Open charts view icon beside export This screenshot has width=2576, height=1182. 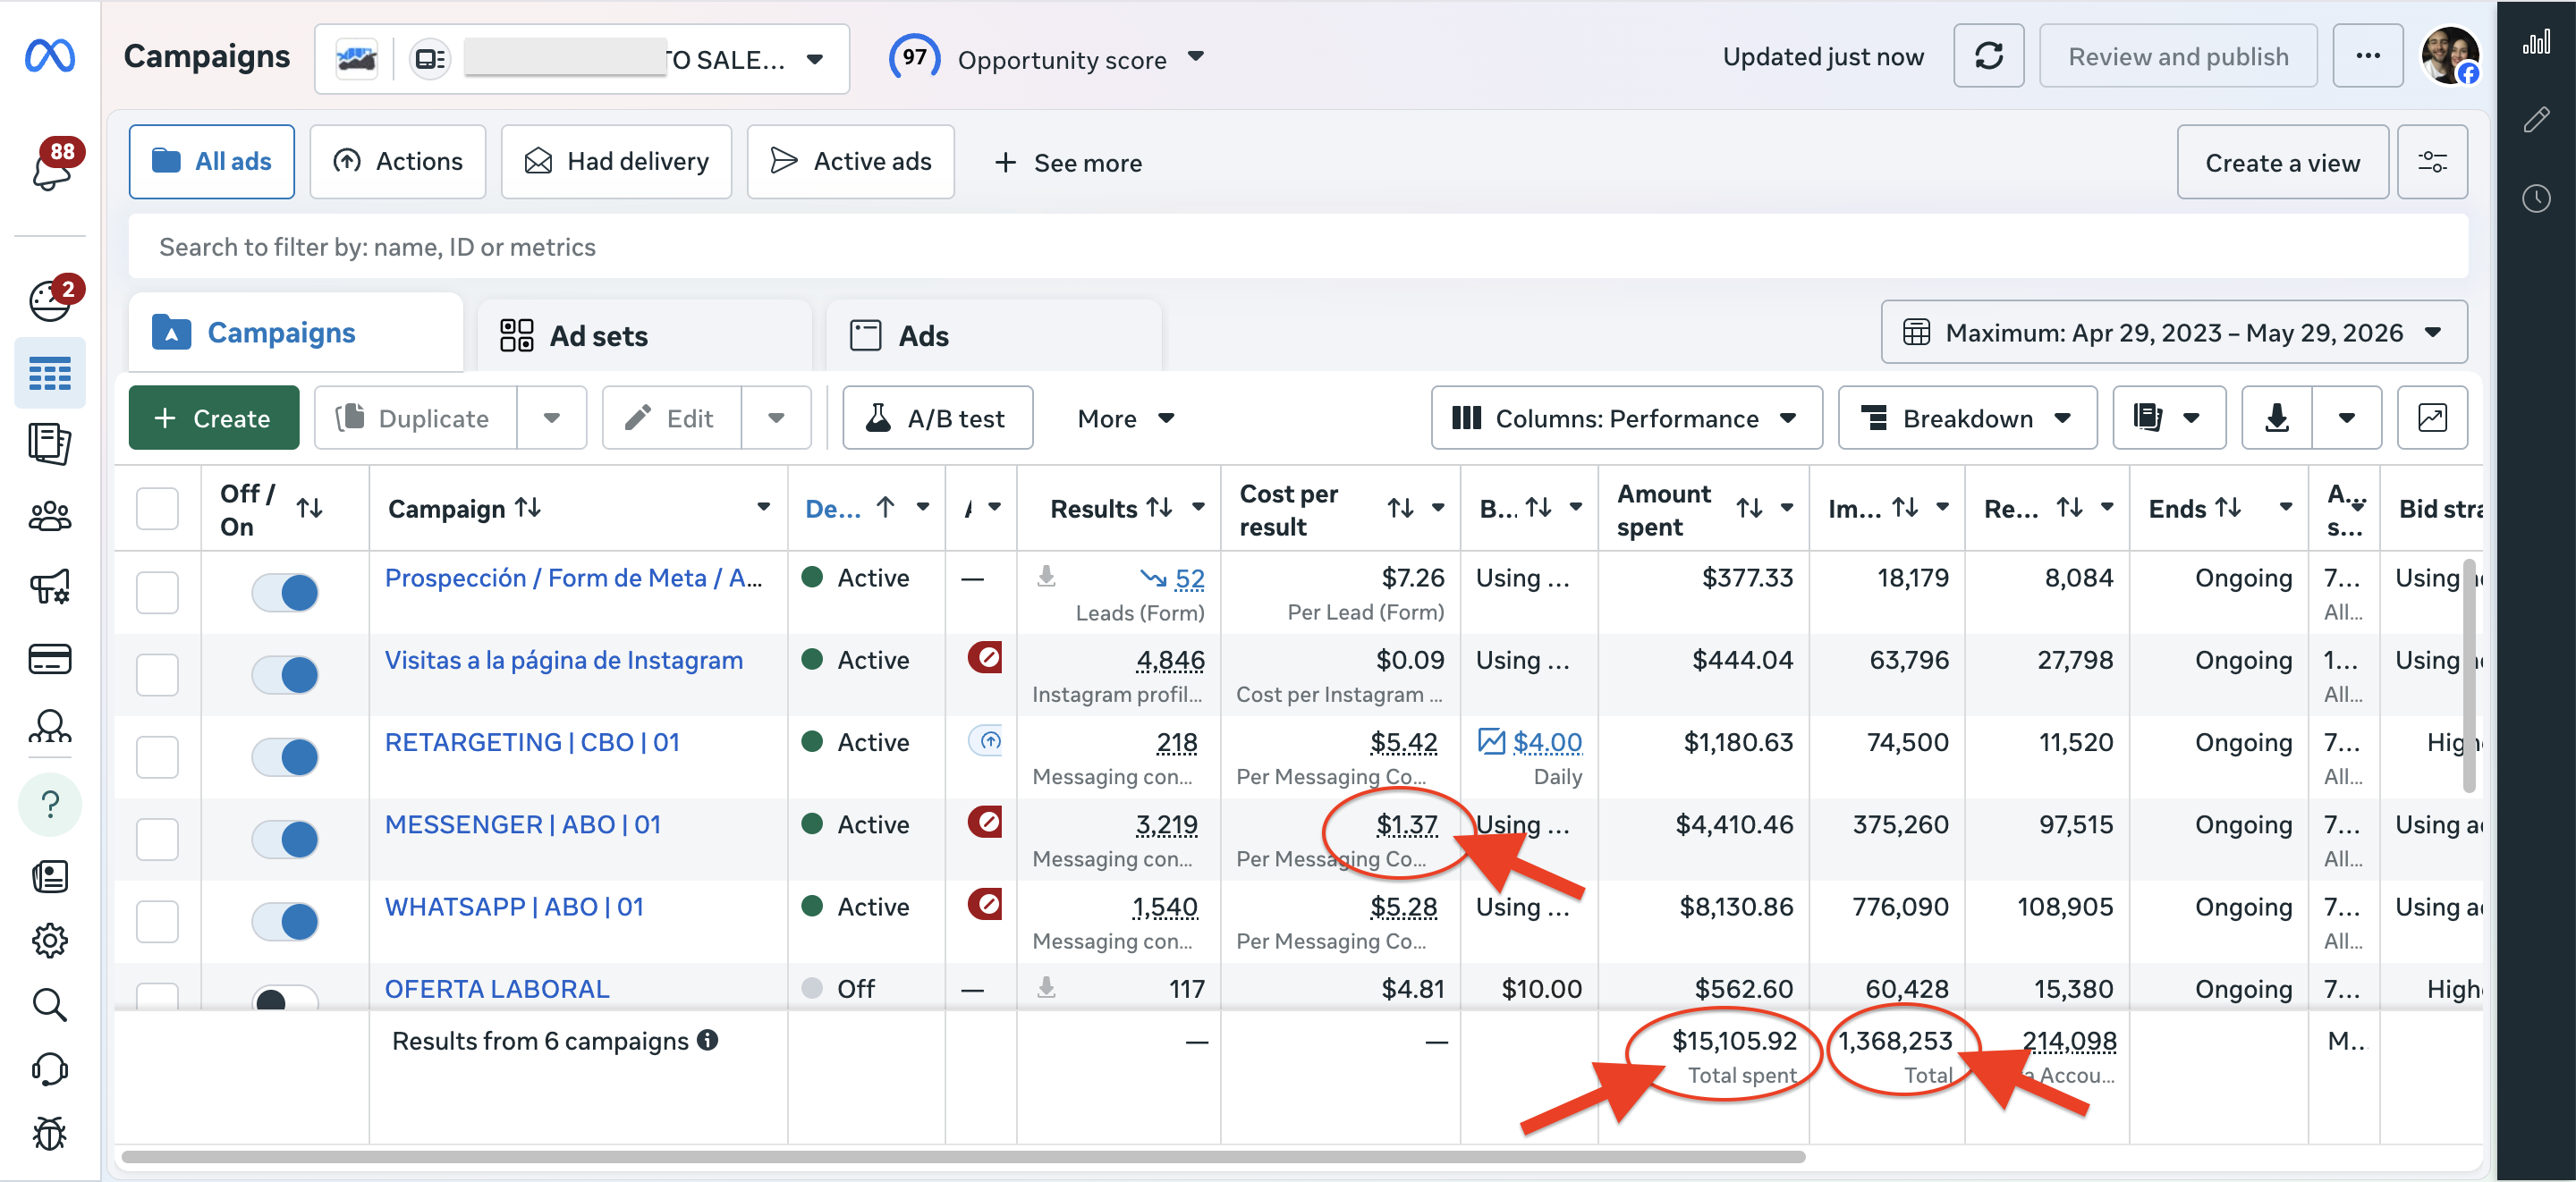tap(2432, 418)
